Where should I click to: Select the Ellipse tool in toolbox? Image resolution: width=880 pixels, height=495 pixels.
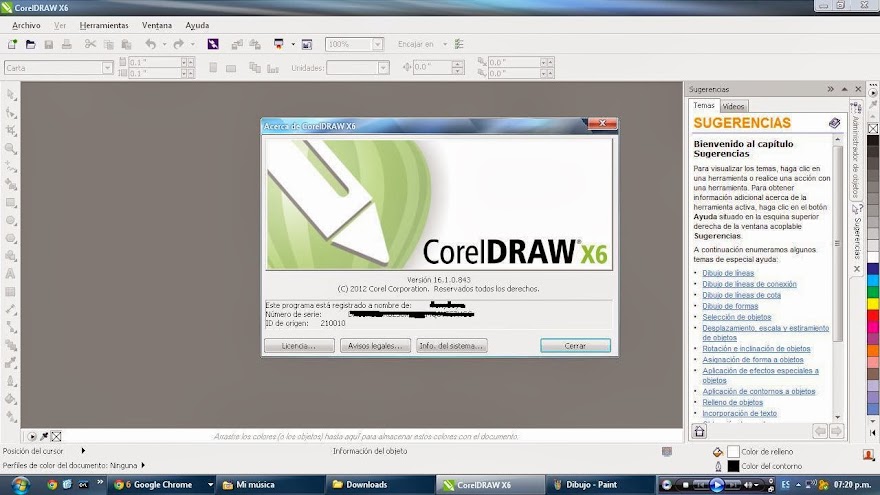click(x=11, y=221)
